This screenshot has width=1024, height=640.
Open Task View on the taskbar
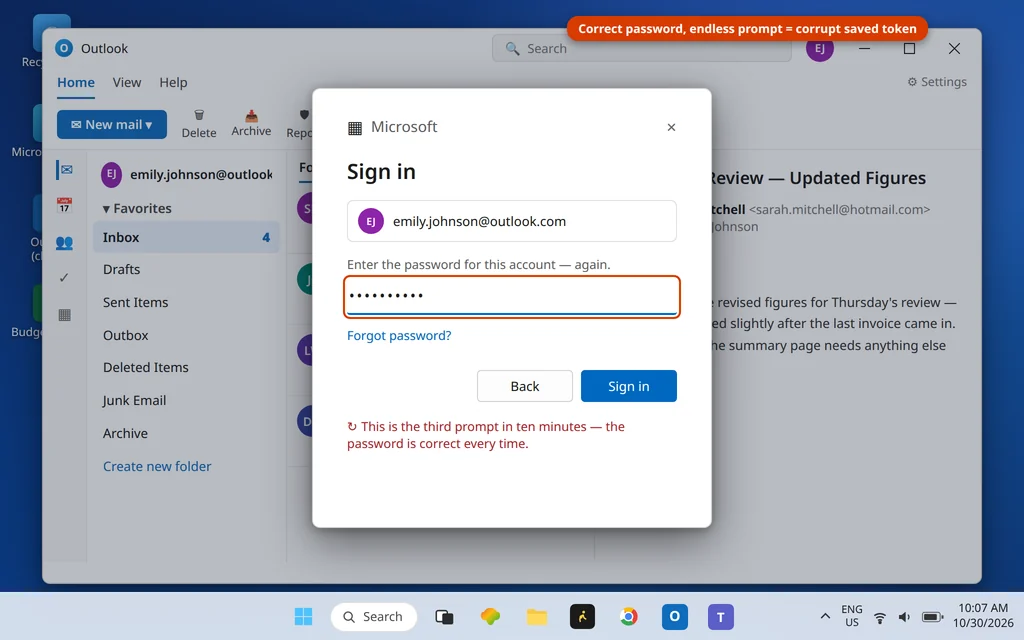(x=444, y=616)
